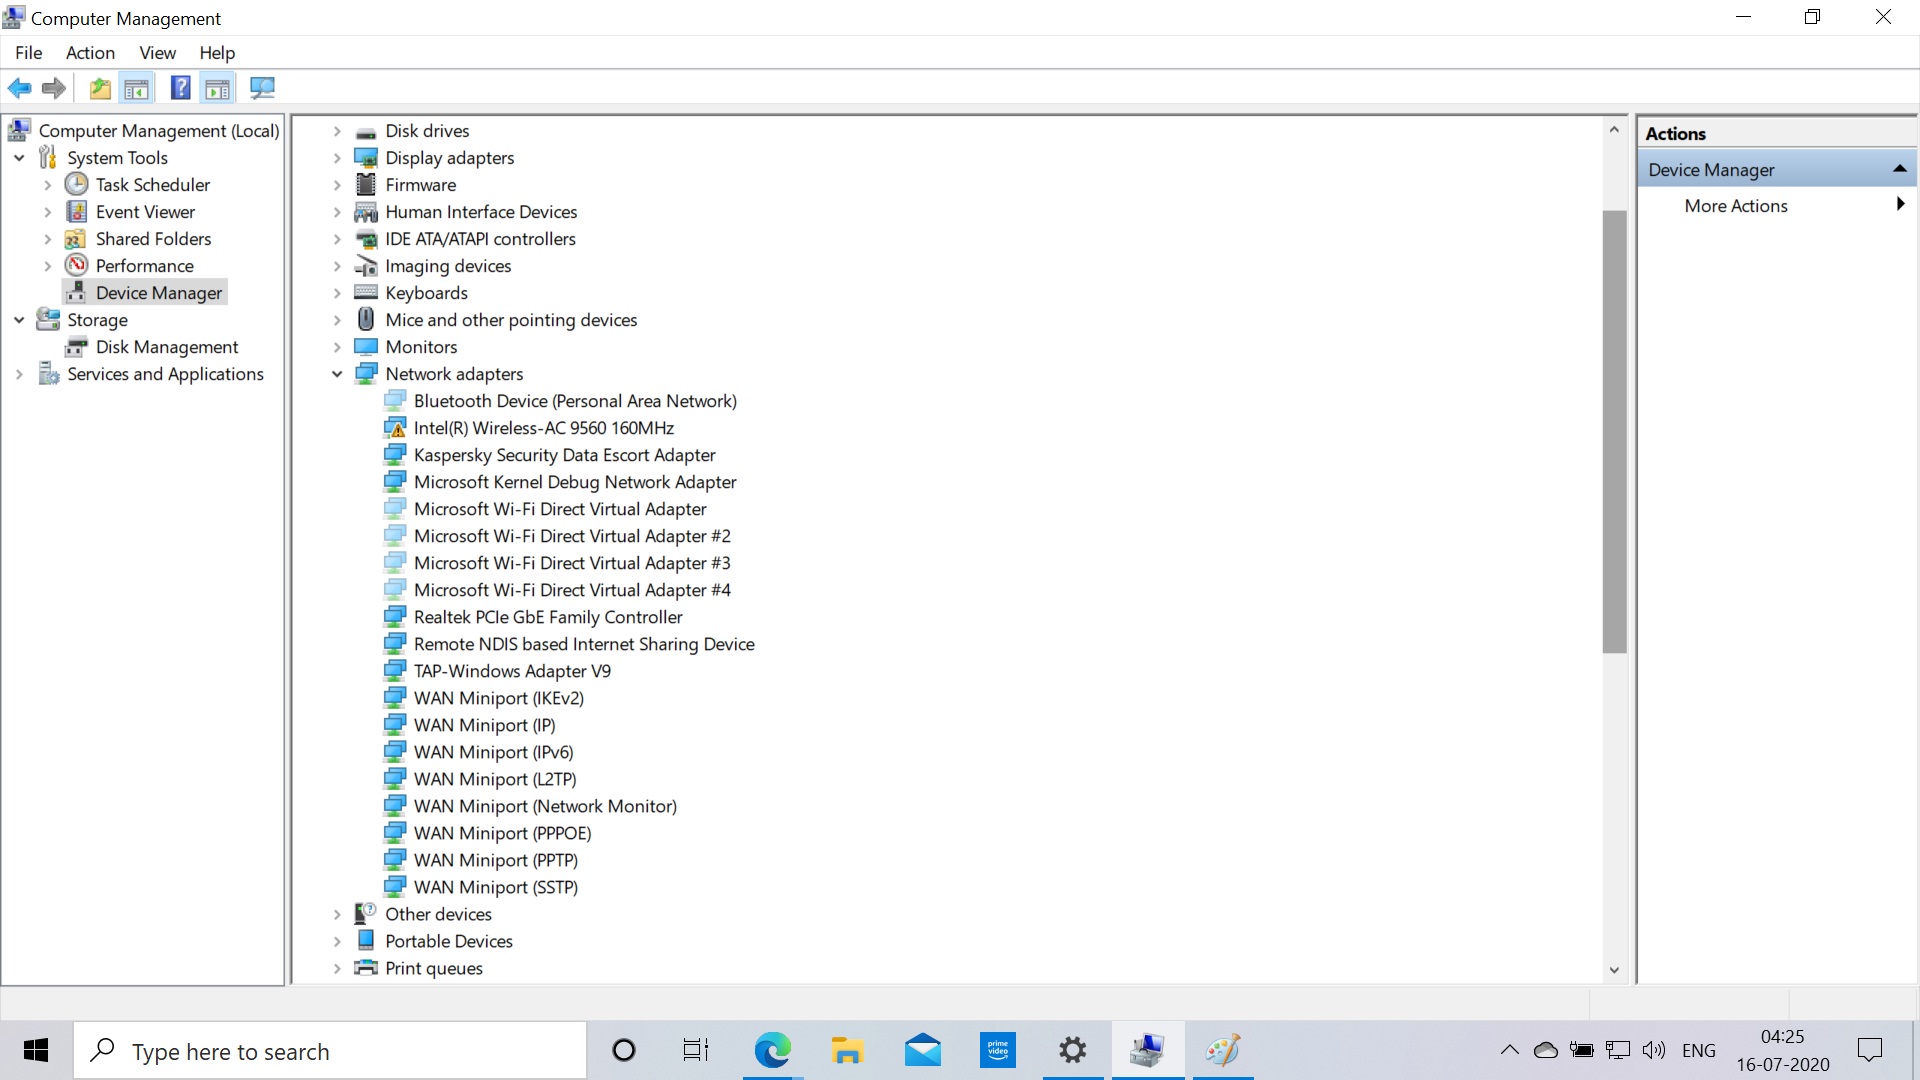Click the Scan for hardware changes monitor icon
This screenshot has height=1080, width=1920.
coord(263,88)
